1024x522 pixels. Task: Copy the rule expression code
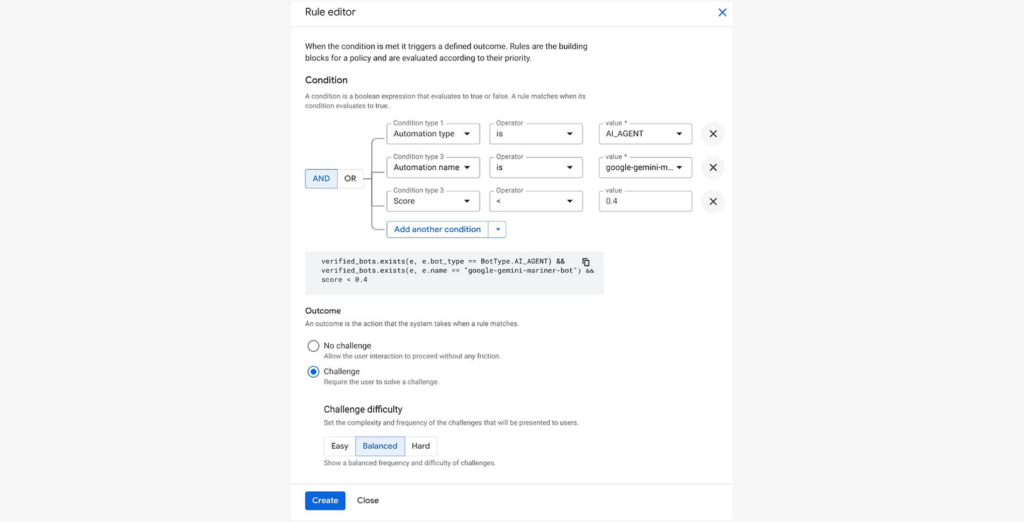click(586, 262)
